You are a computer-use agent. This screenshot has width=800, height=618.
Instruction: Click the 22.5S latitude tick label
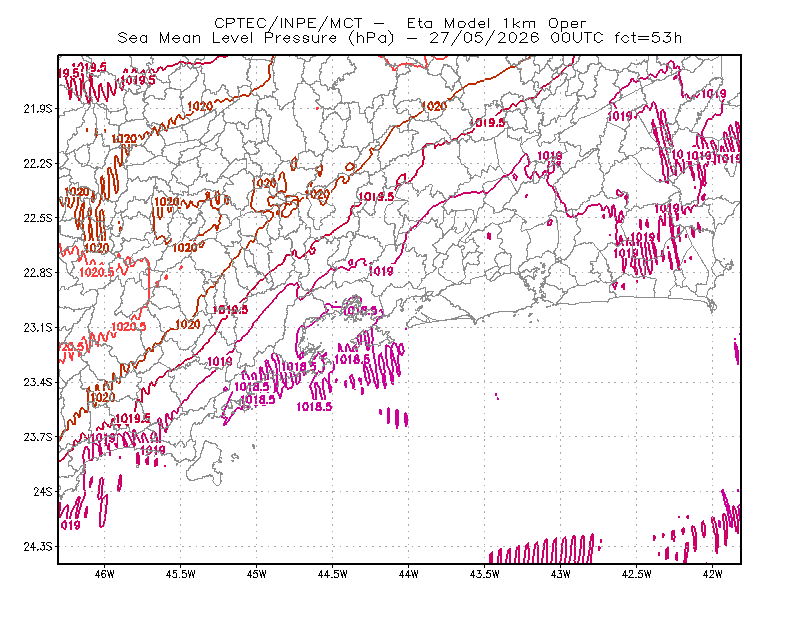click(x=38, y=218)
